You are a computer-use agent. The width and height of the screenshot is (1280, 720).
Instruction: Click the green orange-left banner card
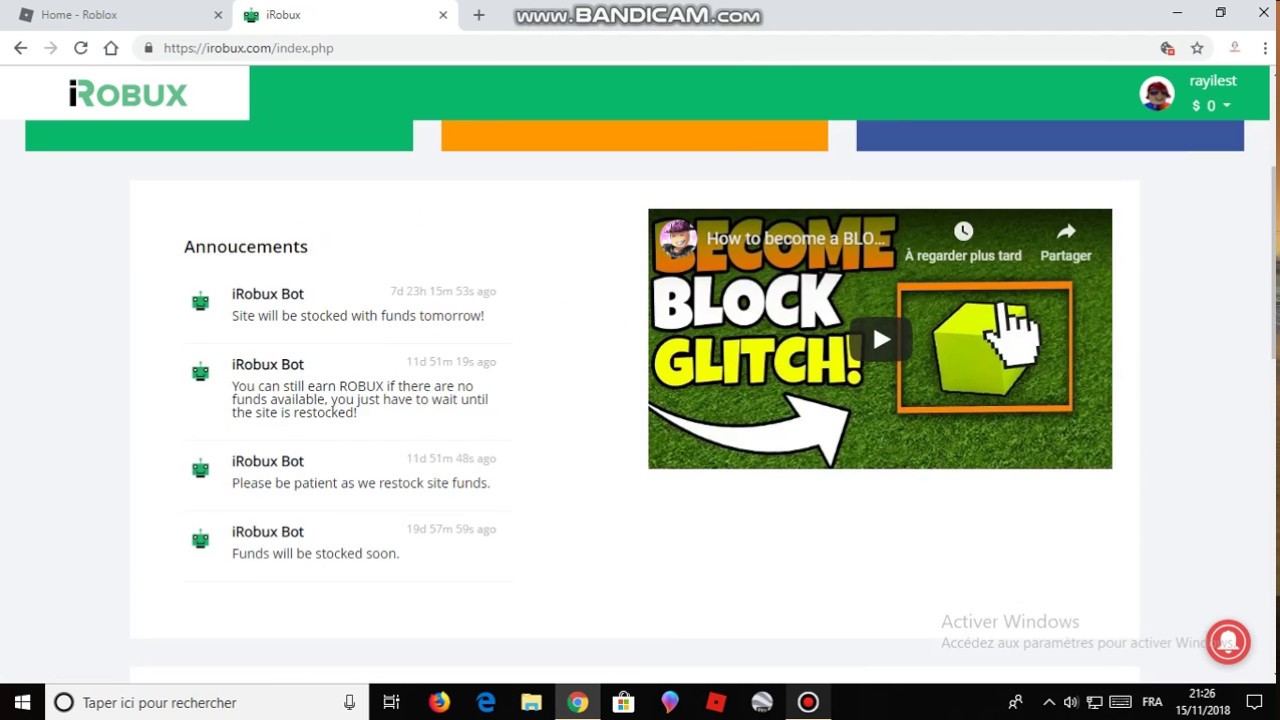pos(219,135)
